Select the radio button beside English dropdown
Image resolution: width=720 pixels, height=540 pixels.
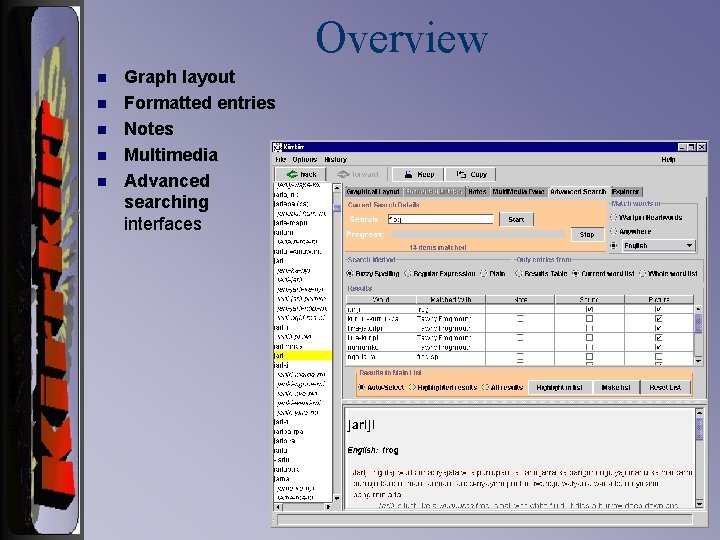click(613, 246)
